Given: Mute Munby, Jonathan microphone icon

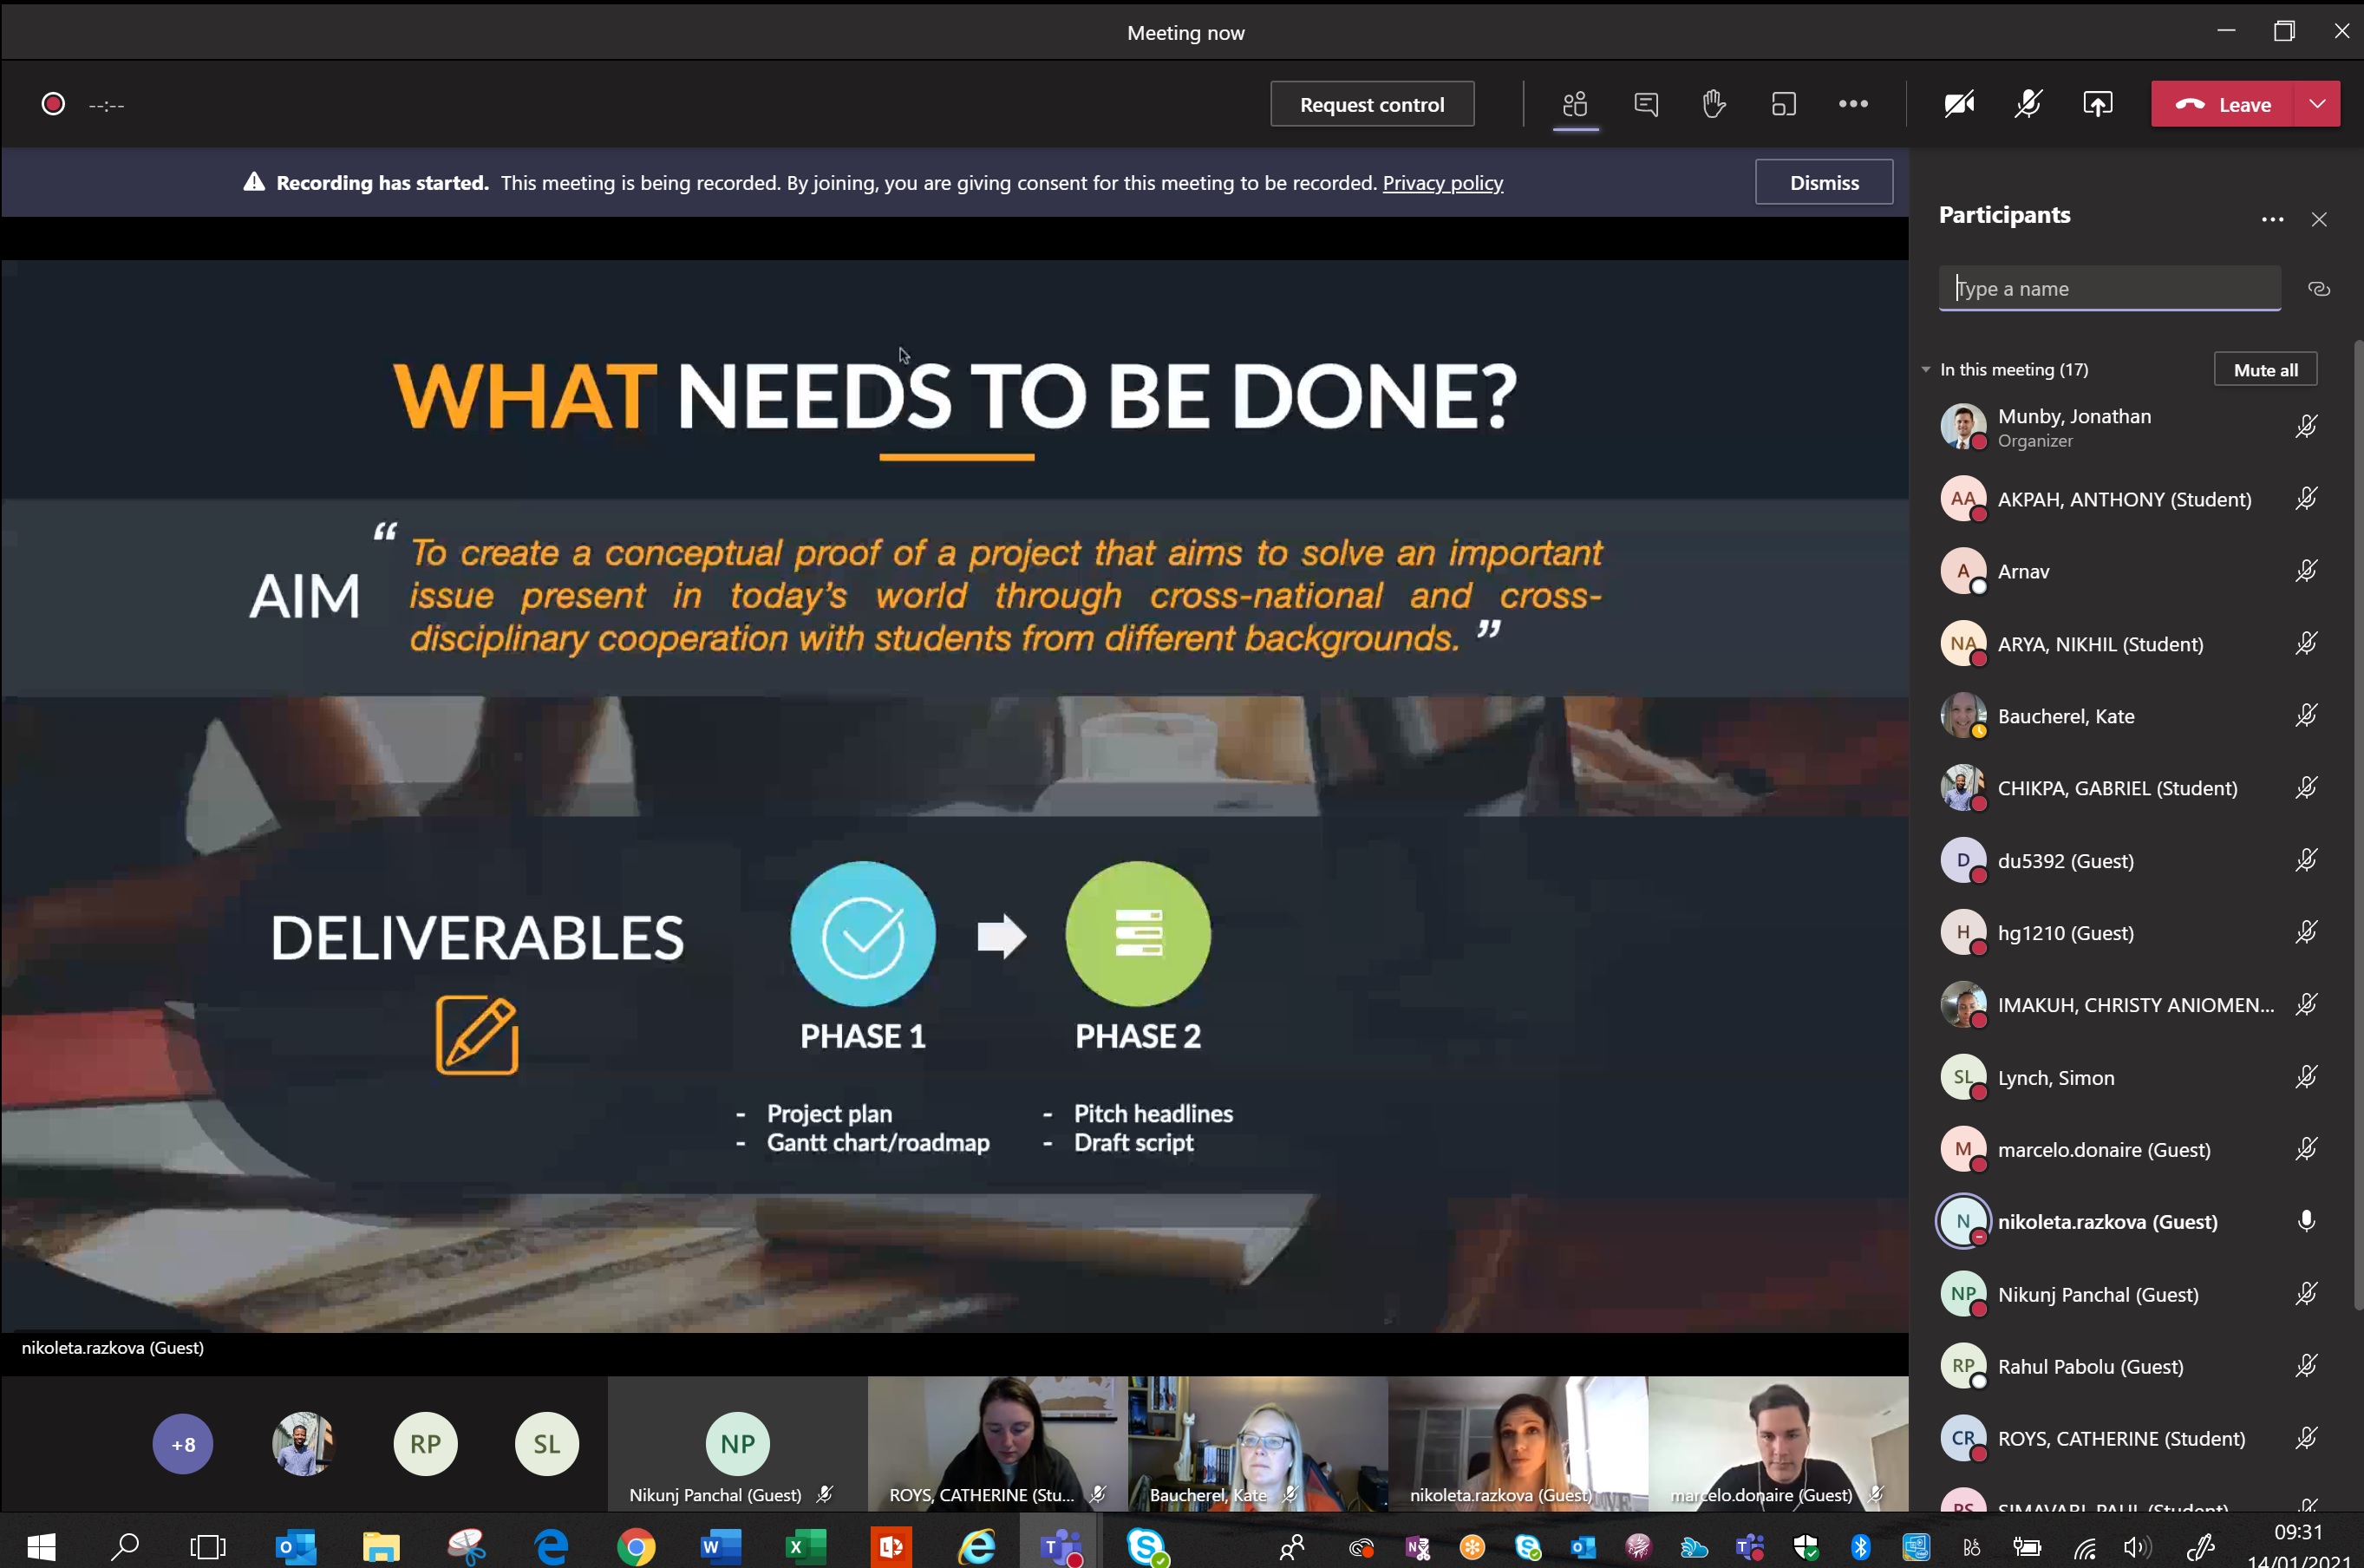Looking at the screenshot, I should click(x=2306, y=427).
